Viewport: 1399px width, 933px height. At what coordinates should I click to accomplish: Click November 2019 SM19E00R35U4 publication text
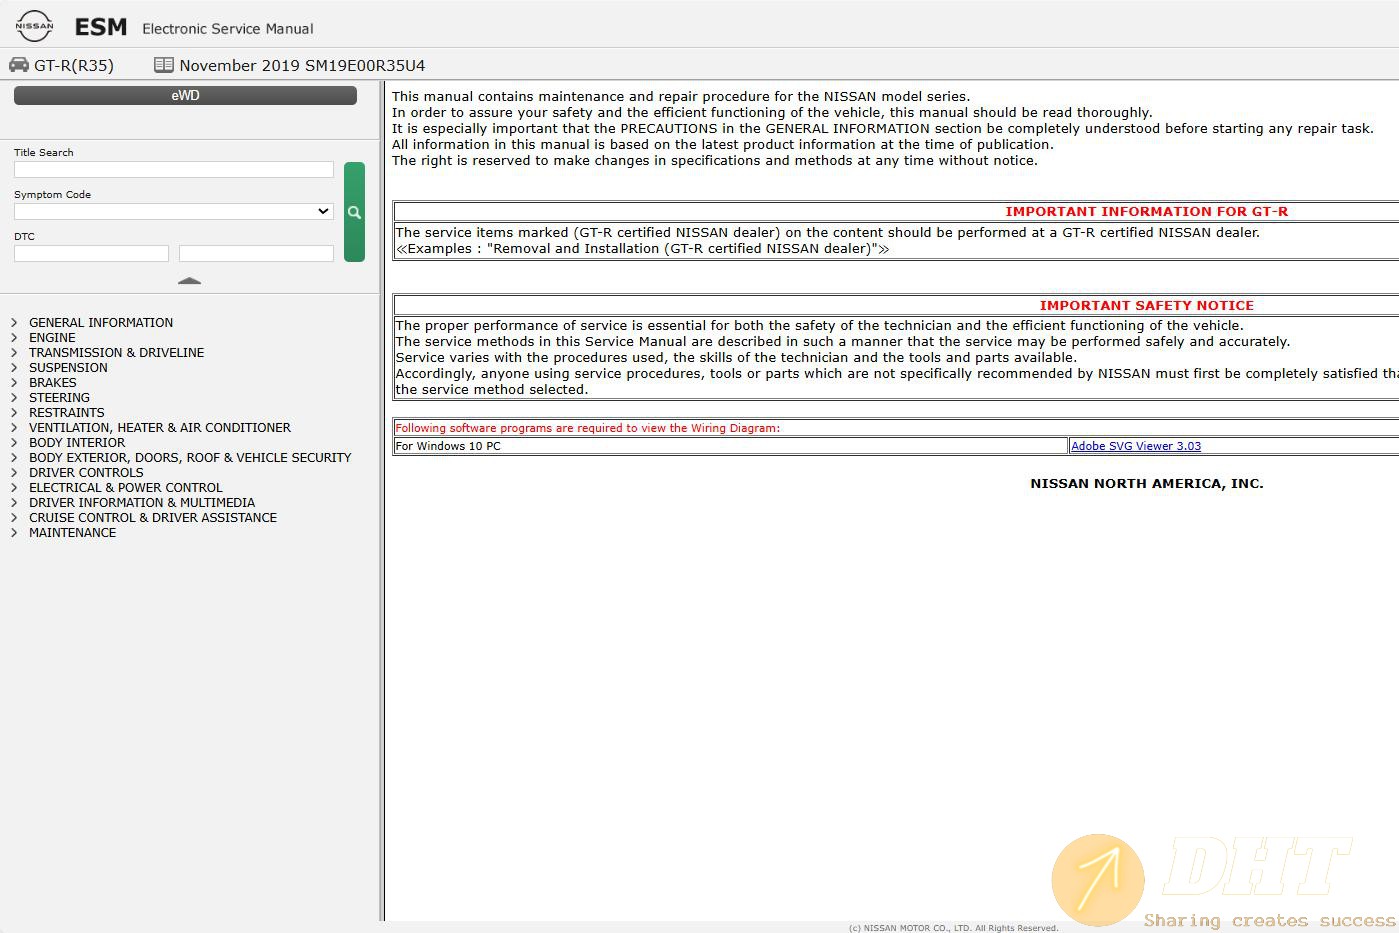click(302, 65)
